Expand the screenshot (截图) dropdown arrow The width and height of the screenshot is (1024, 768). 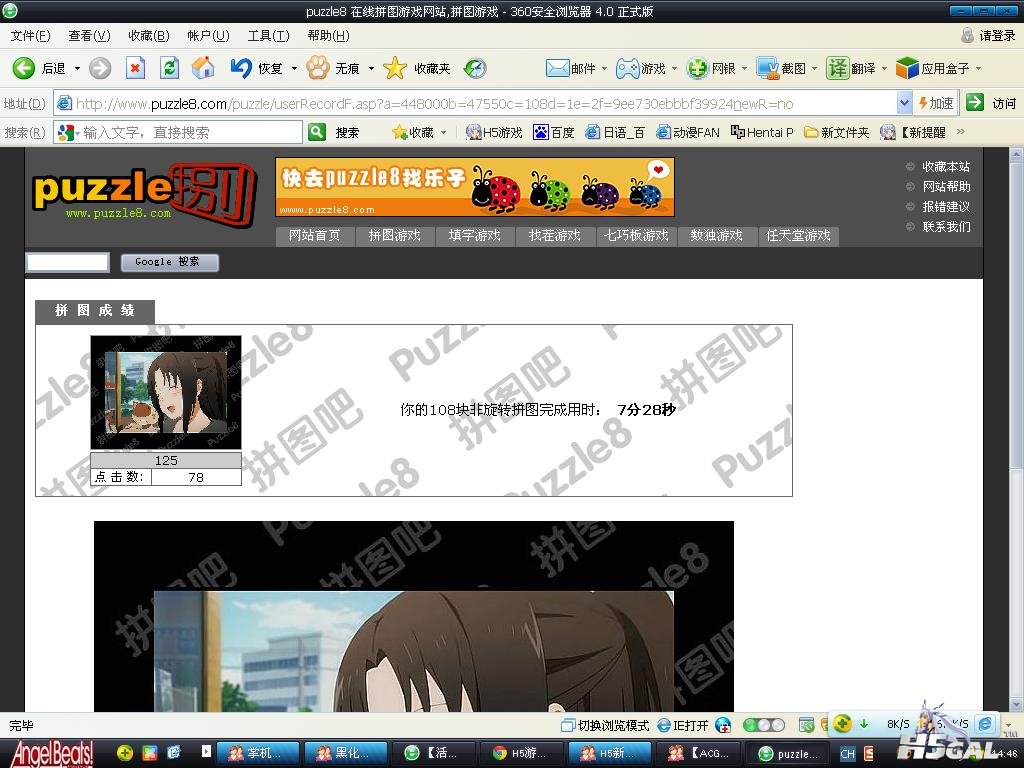click(814, 69)
